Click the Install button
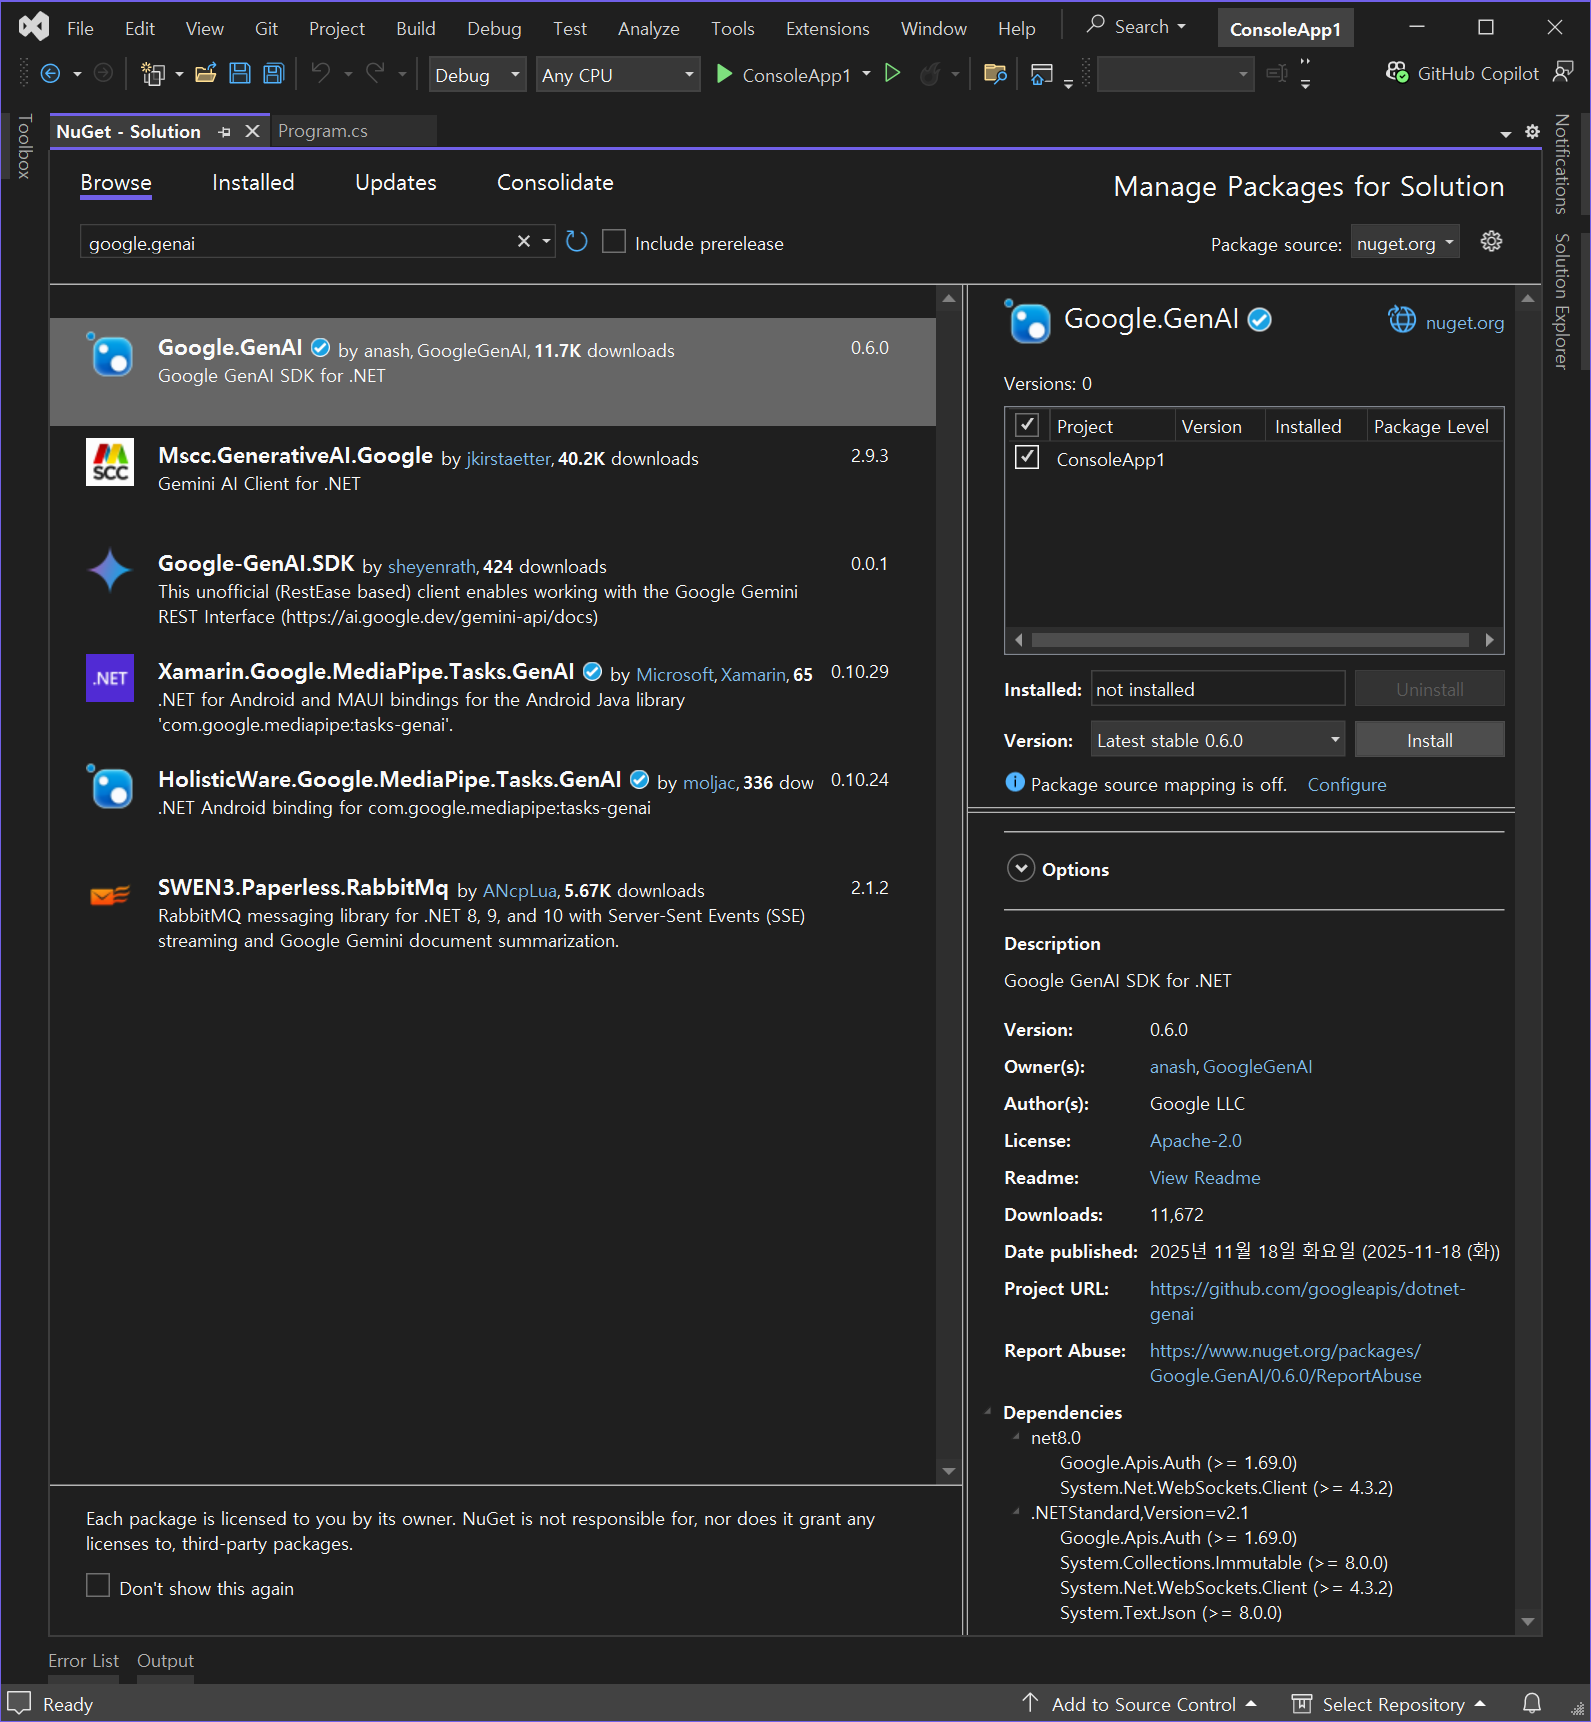This screenshot has height=1722, width=1591. coord(1429,740)
